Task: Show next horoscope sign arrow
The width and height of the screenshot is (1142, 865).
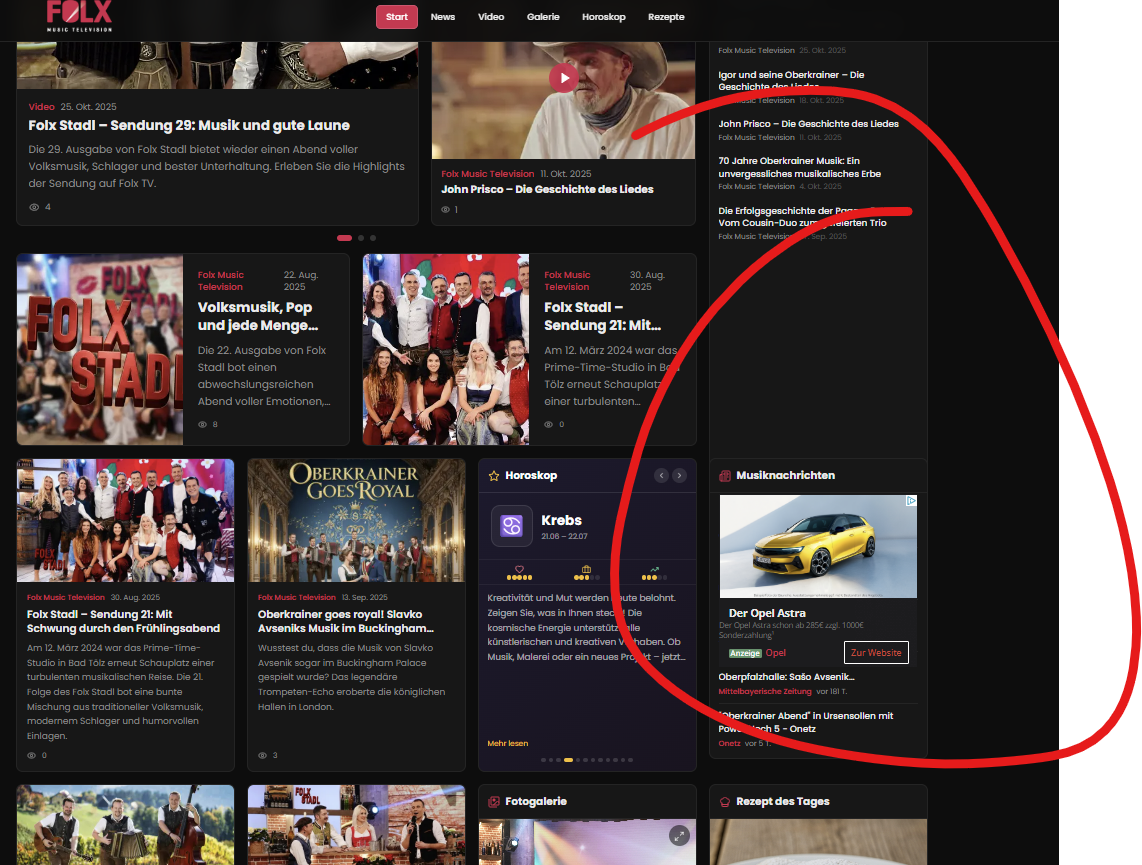Action: coord(679,475)
